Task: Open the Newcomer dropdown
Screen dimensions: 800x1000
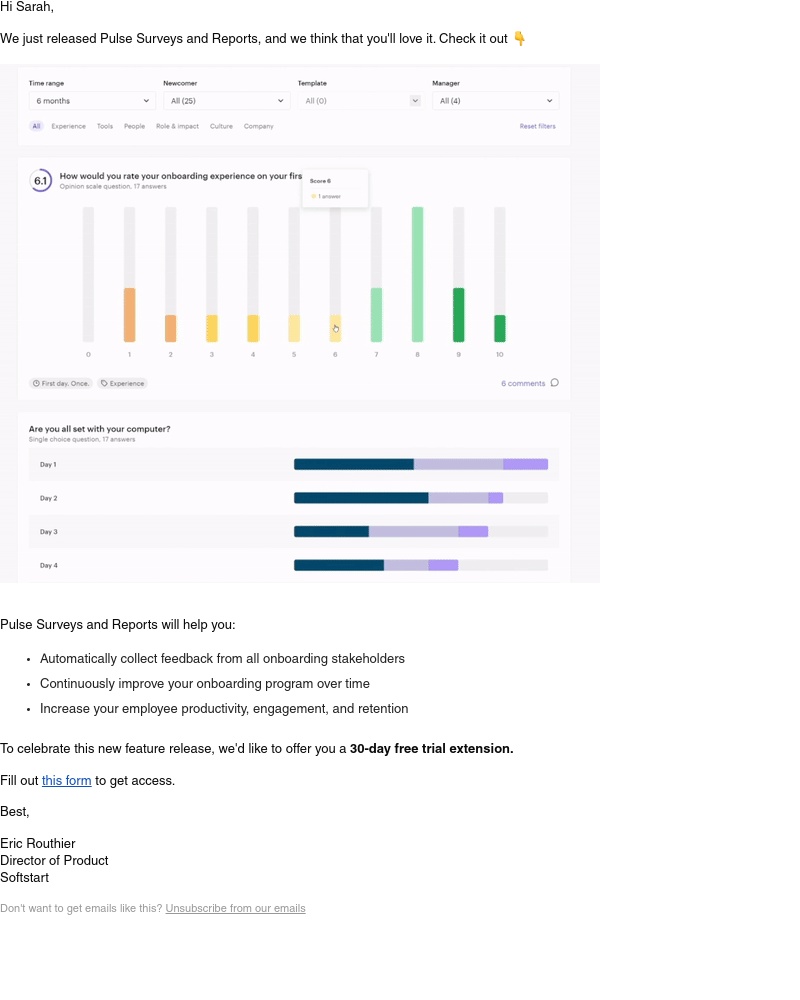Action: point(226,101)
